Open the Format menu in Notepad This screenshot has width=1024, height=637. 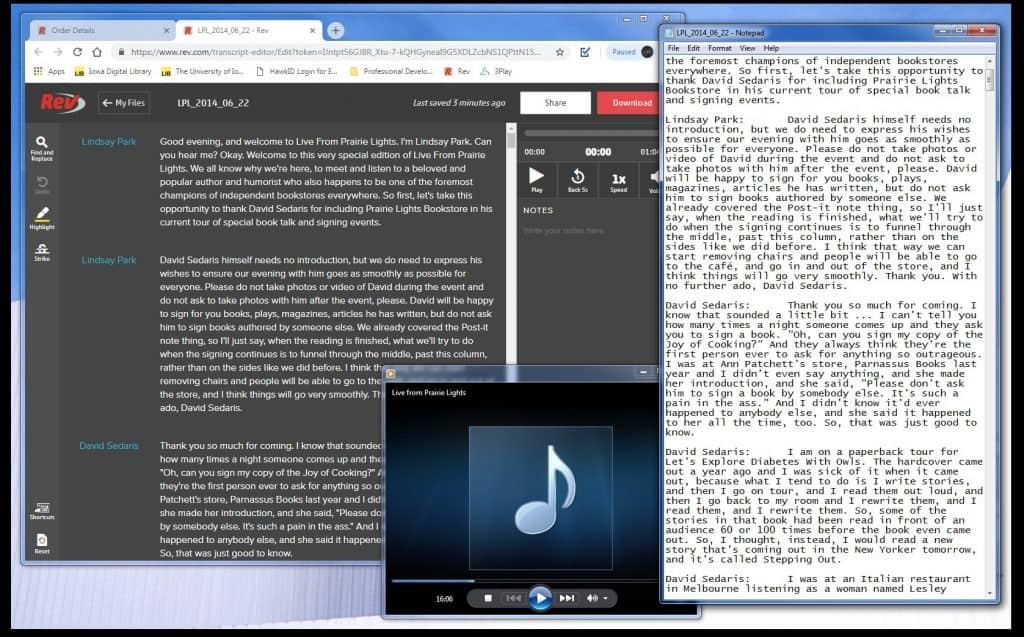tap(719, 48)
